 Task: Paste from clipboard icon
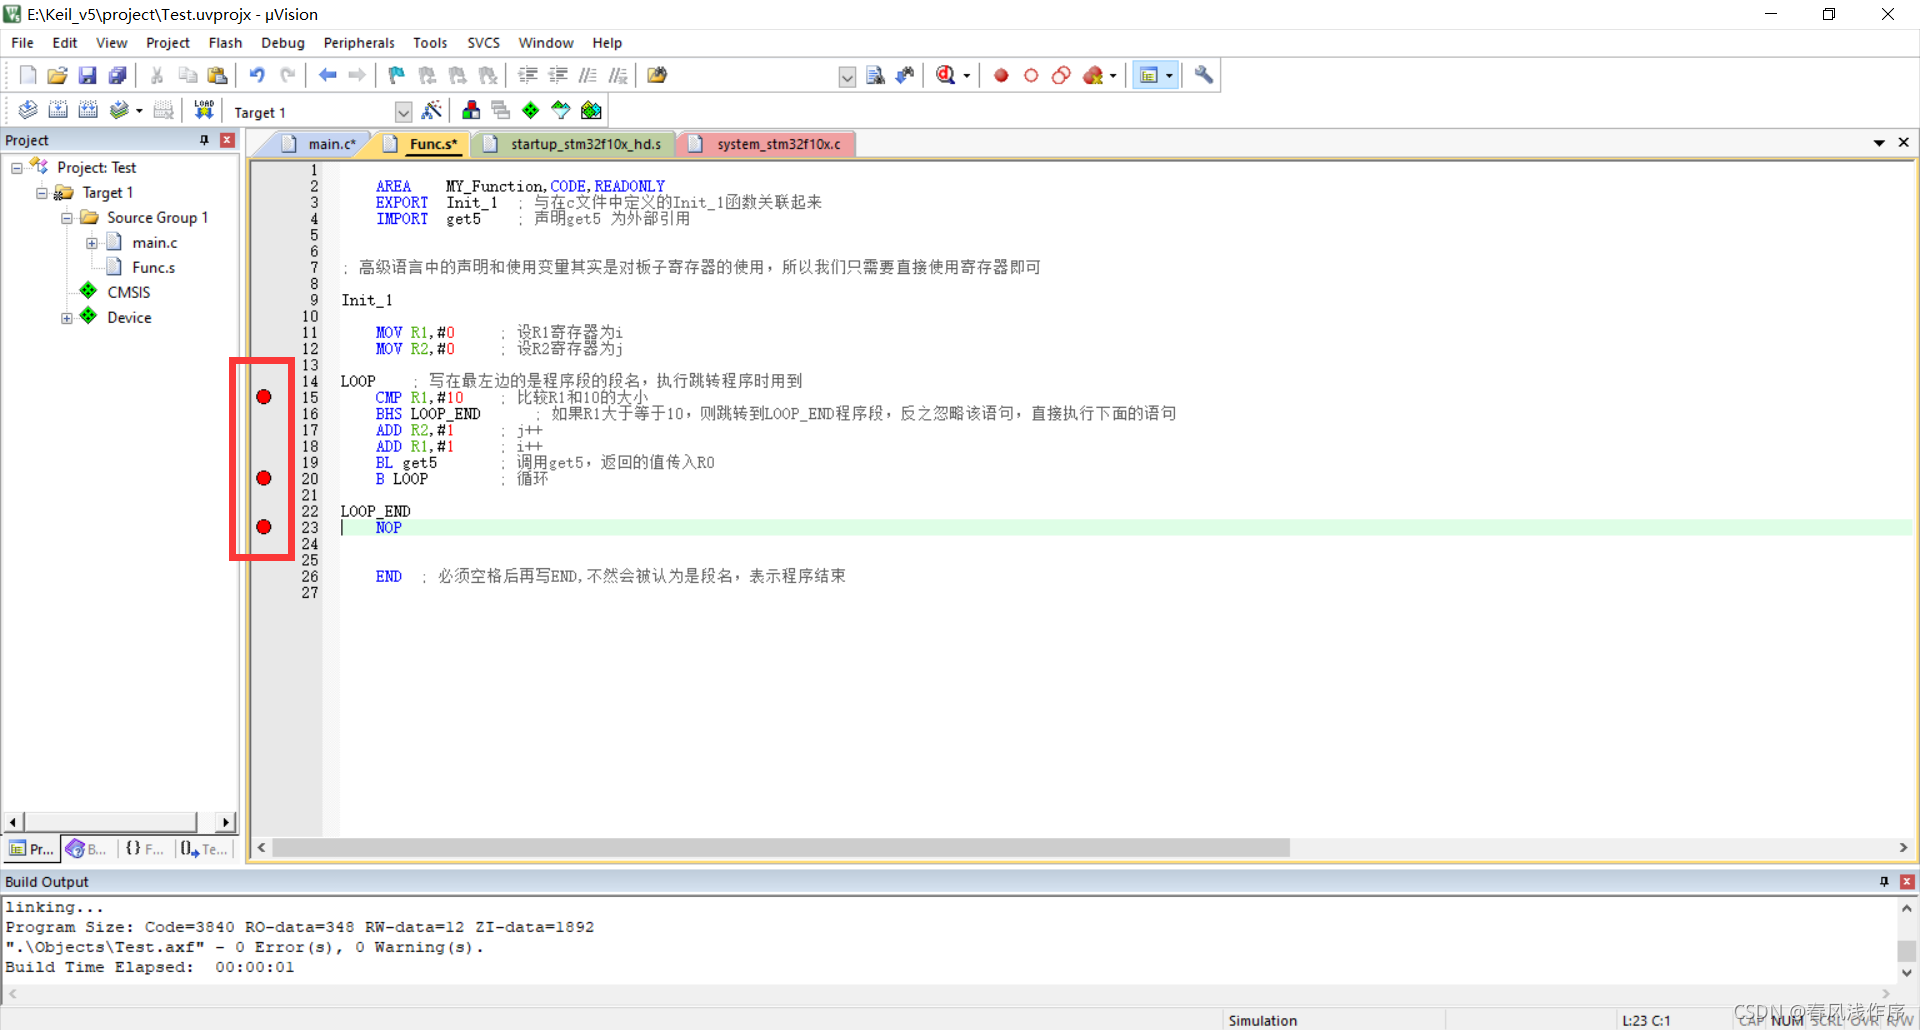point(217,75)
